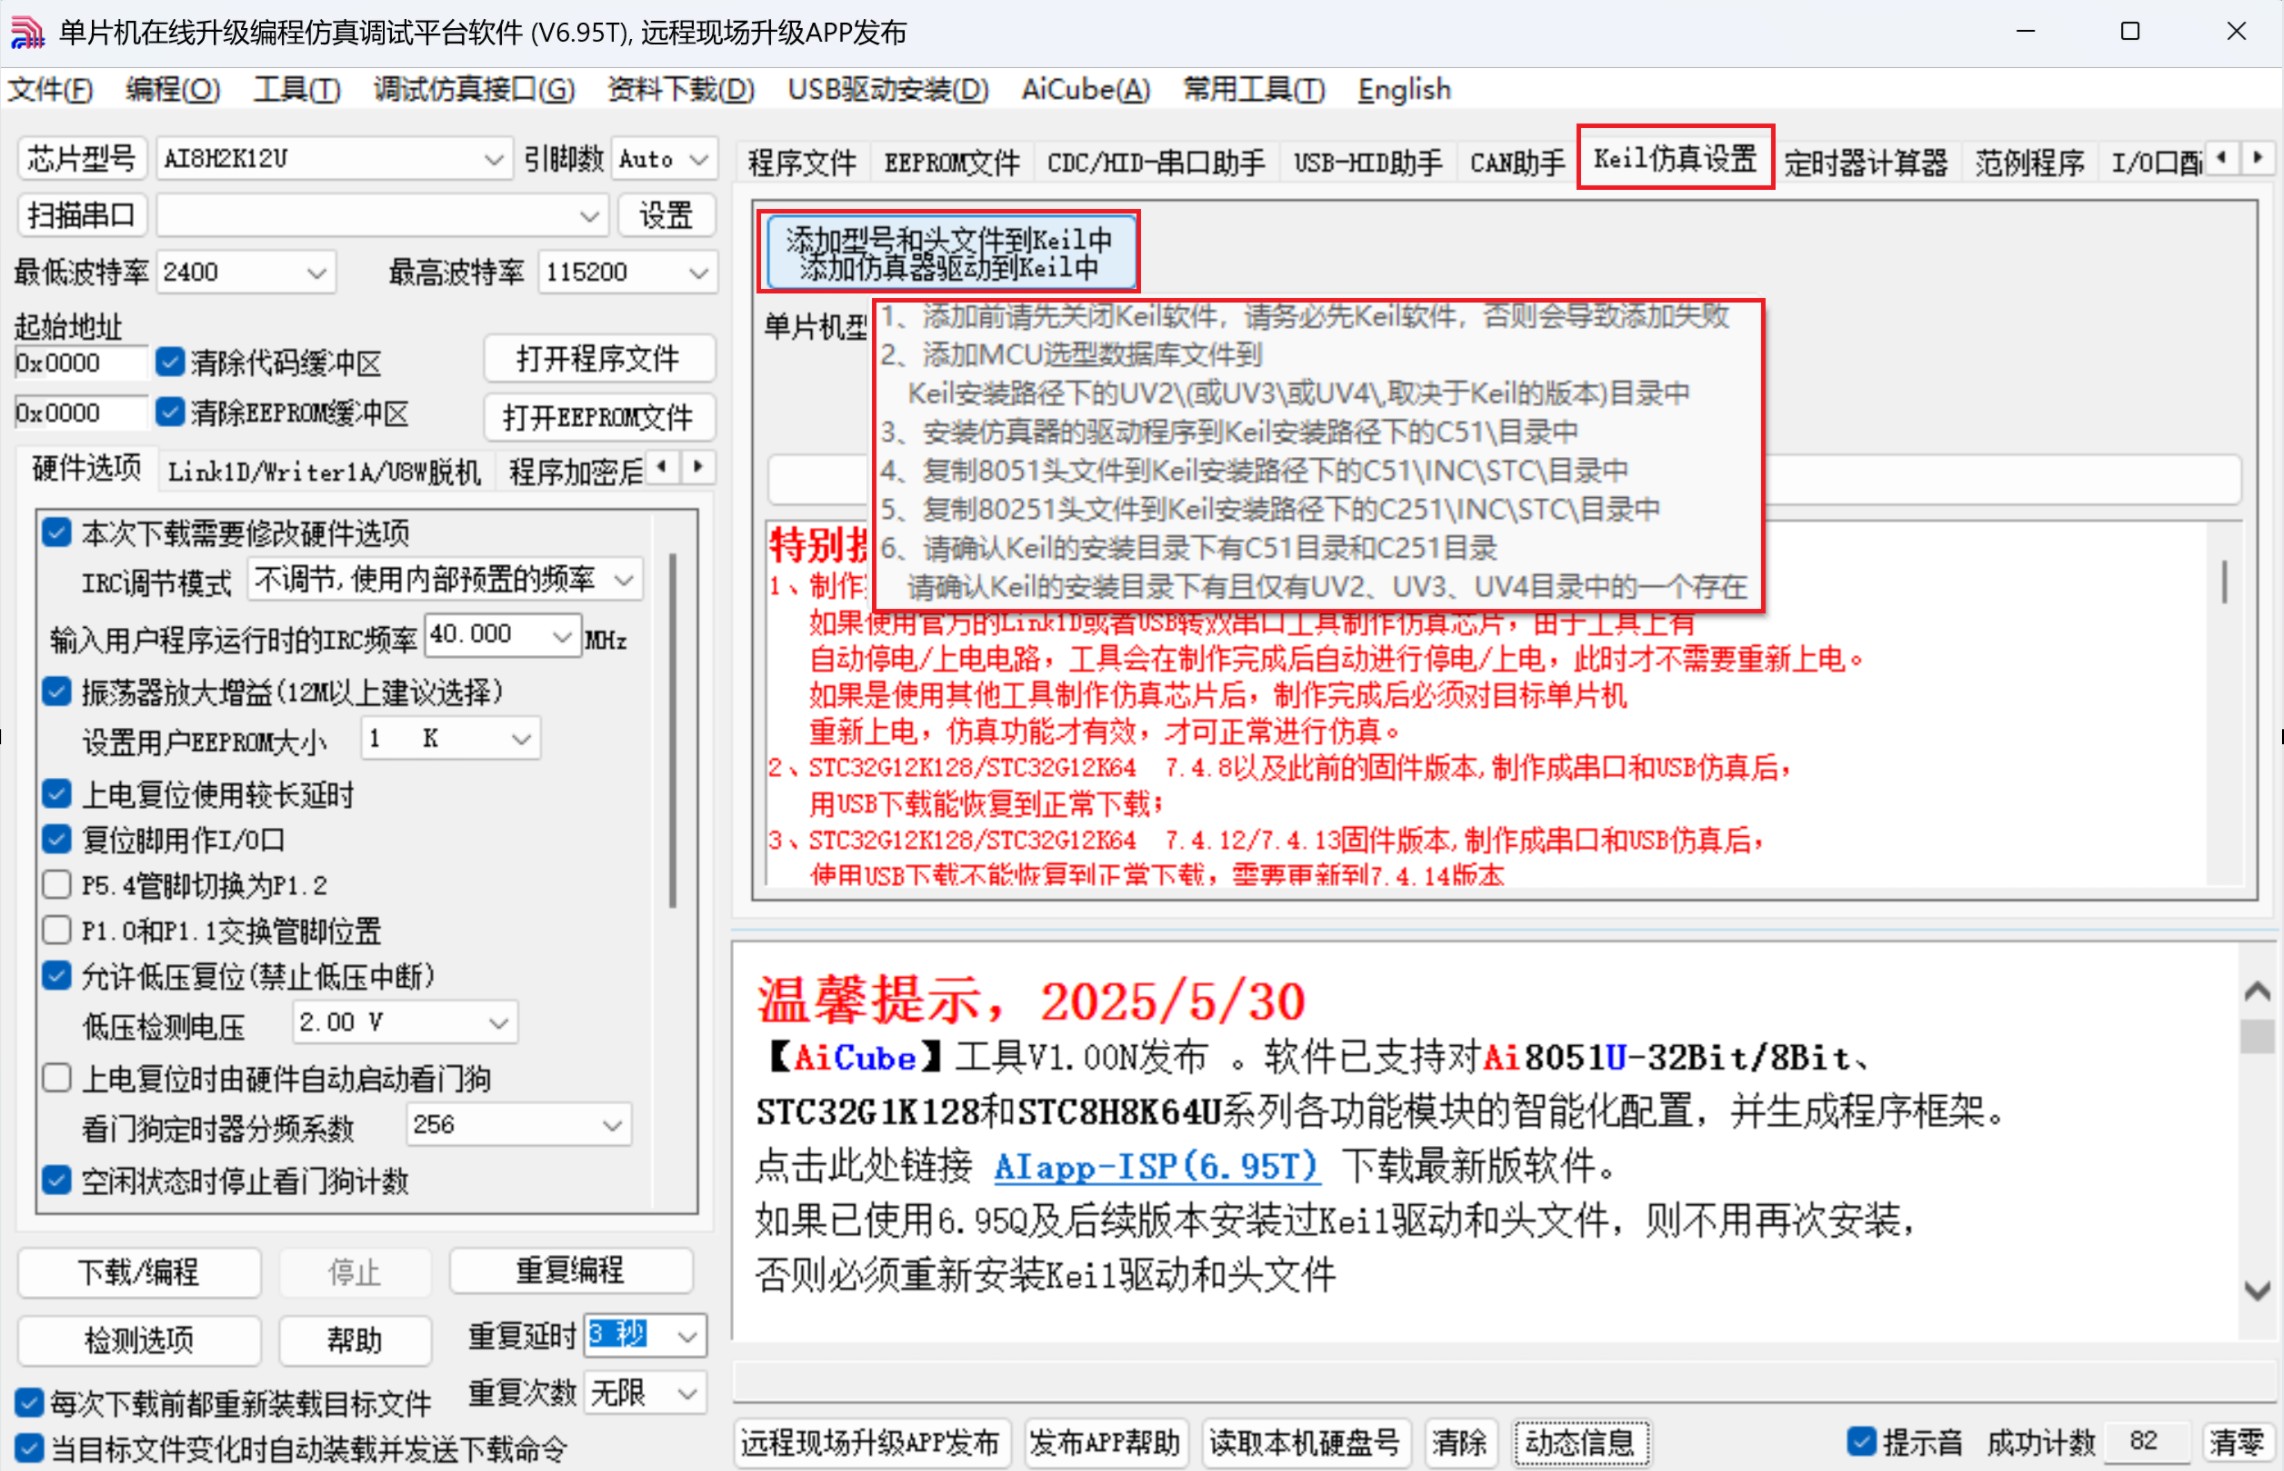Image resolution: width=2284 pixels, height=1471 pixels.
Task: Toggle 复位脚用作I/O口 checkbox
Action: (x=57, y=839)
